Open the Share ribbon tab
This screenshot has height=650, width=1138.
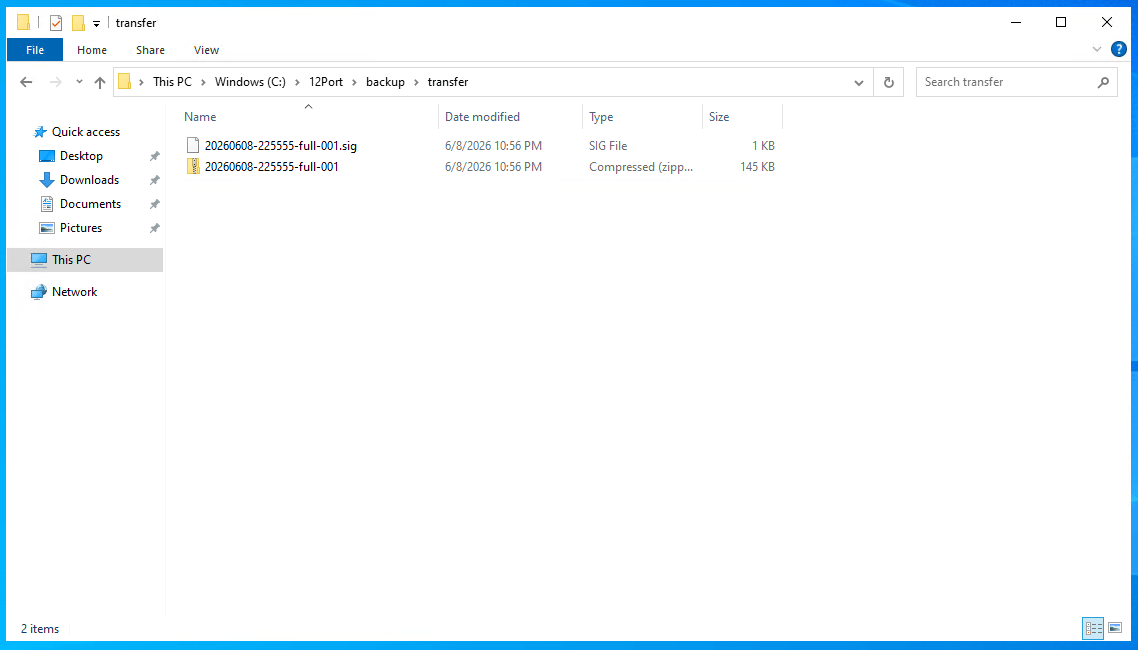[x=150, y=50]
